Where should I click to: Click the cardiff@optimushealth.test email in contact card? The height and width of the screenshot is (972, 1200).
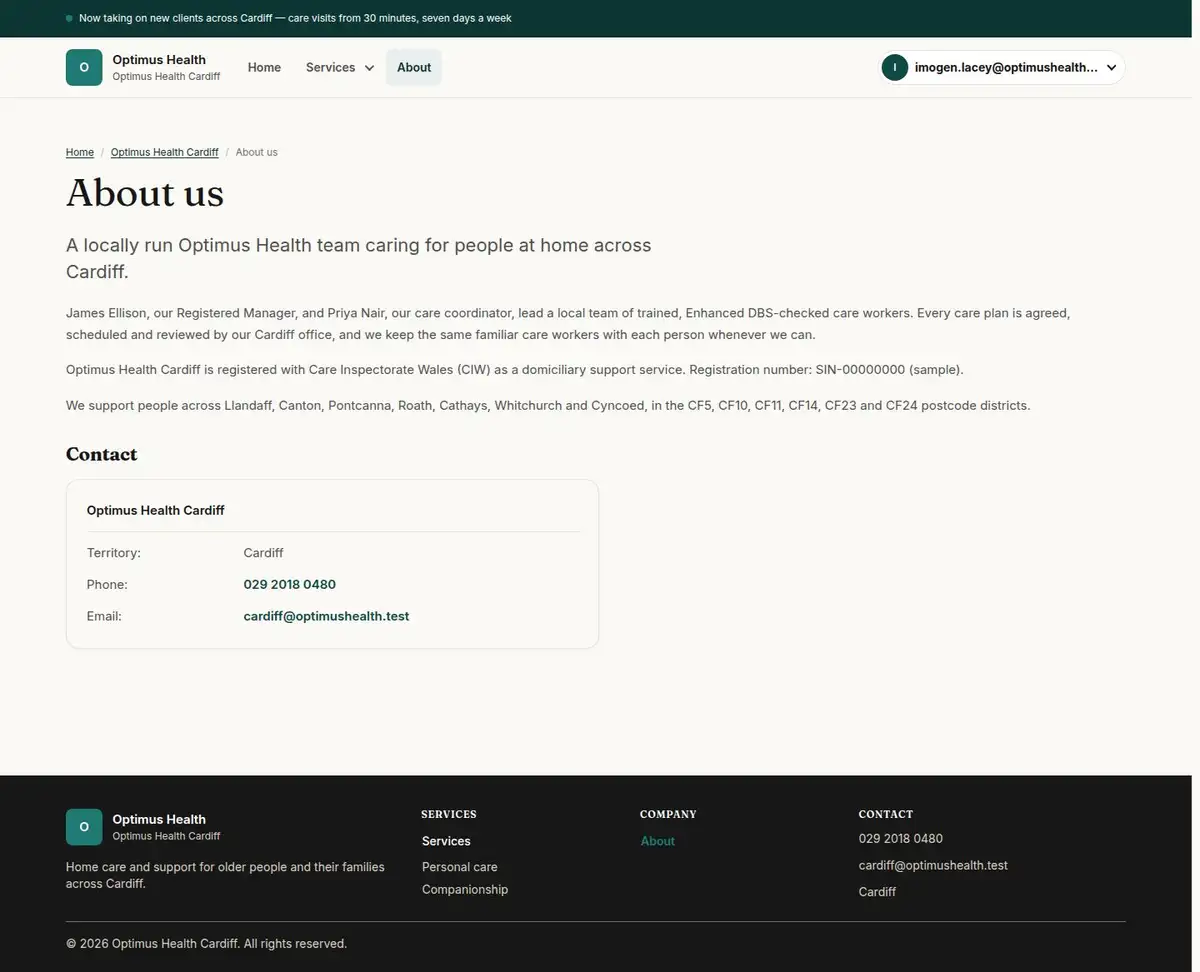pyautogui.click(x=326, y=616)
